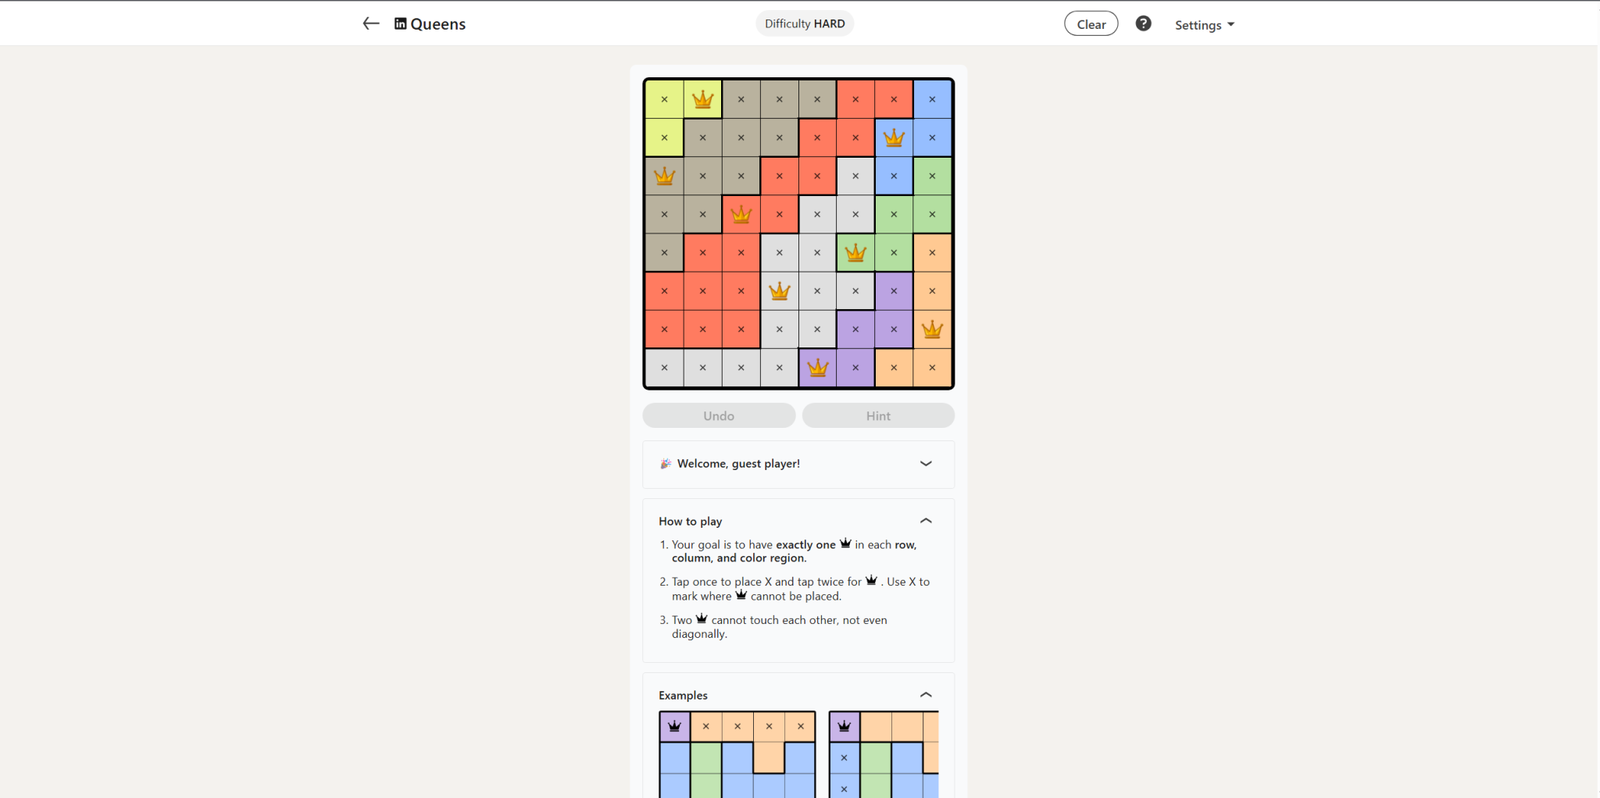Collapse the Examples section
This screenshot has width=1600, height=798.
point(925,695)
